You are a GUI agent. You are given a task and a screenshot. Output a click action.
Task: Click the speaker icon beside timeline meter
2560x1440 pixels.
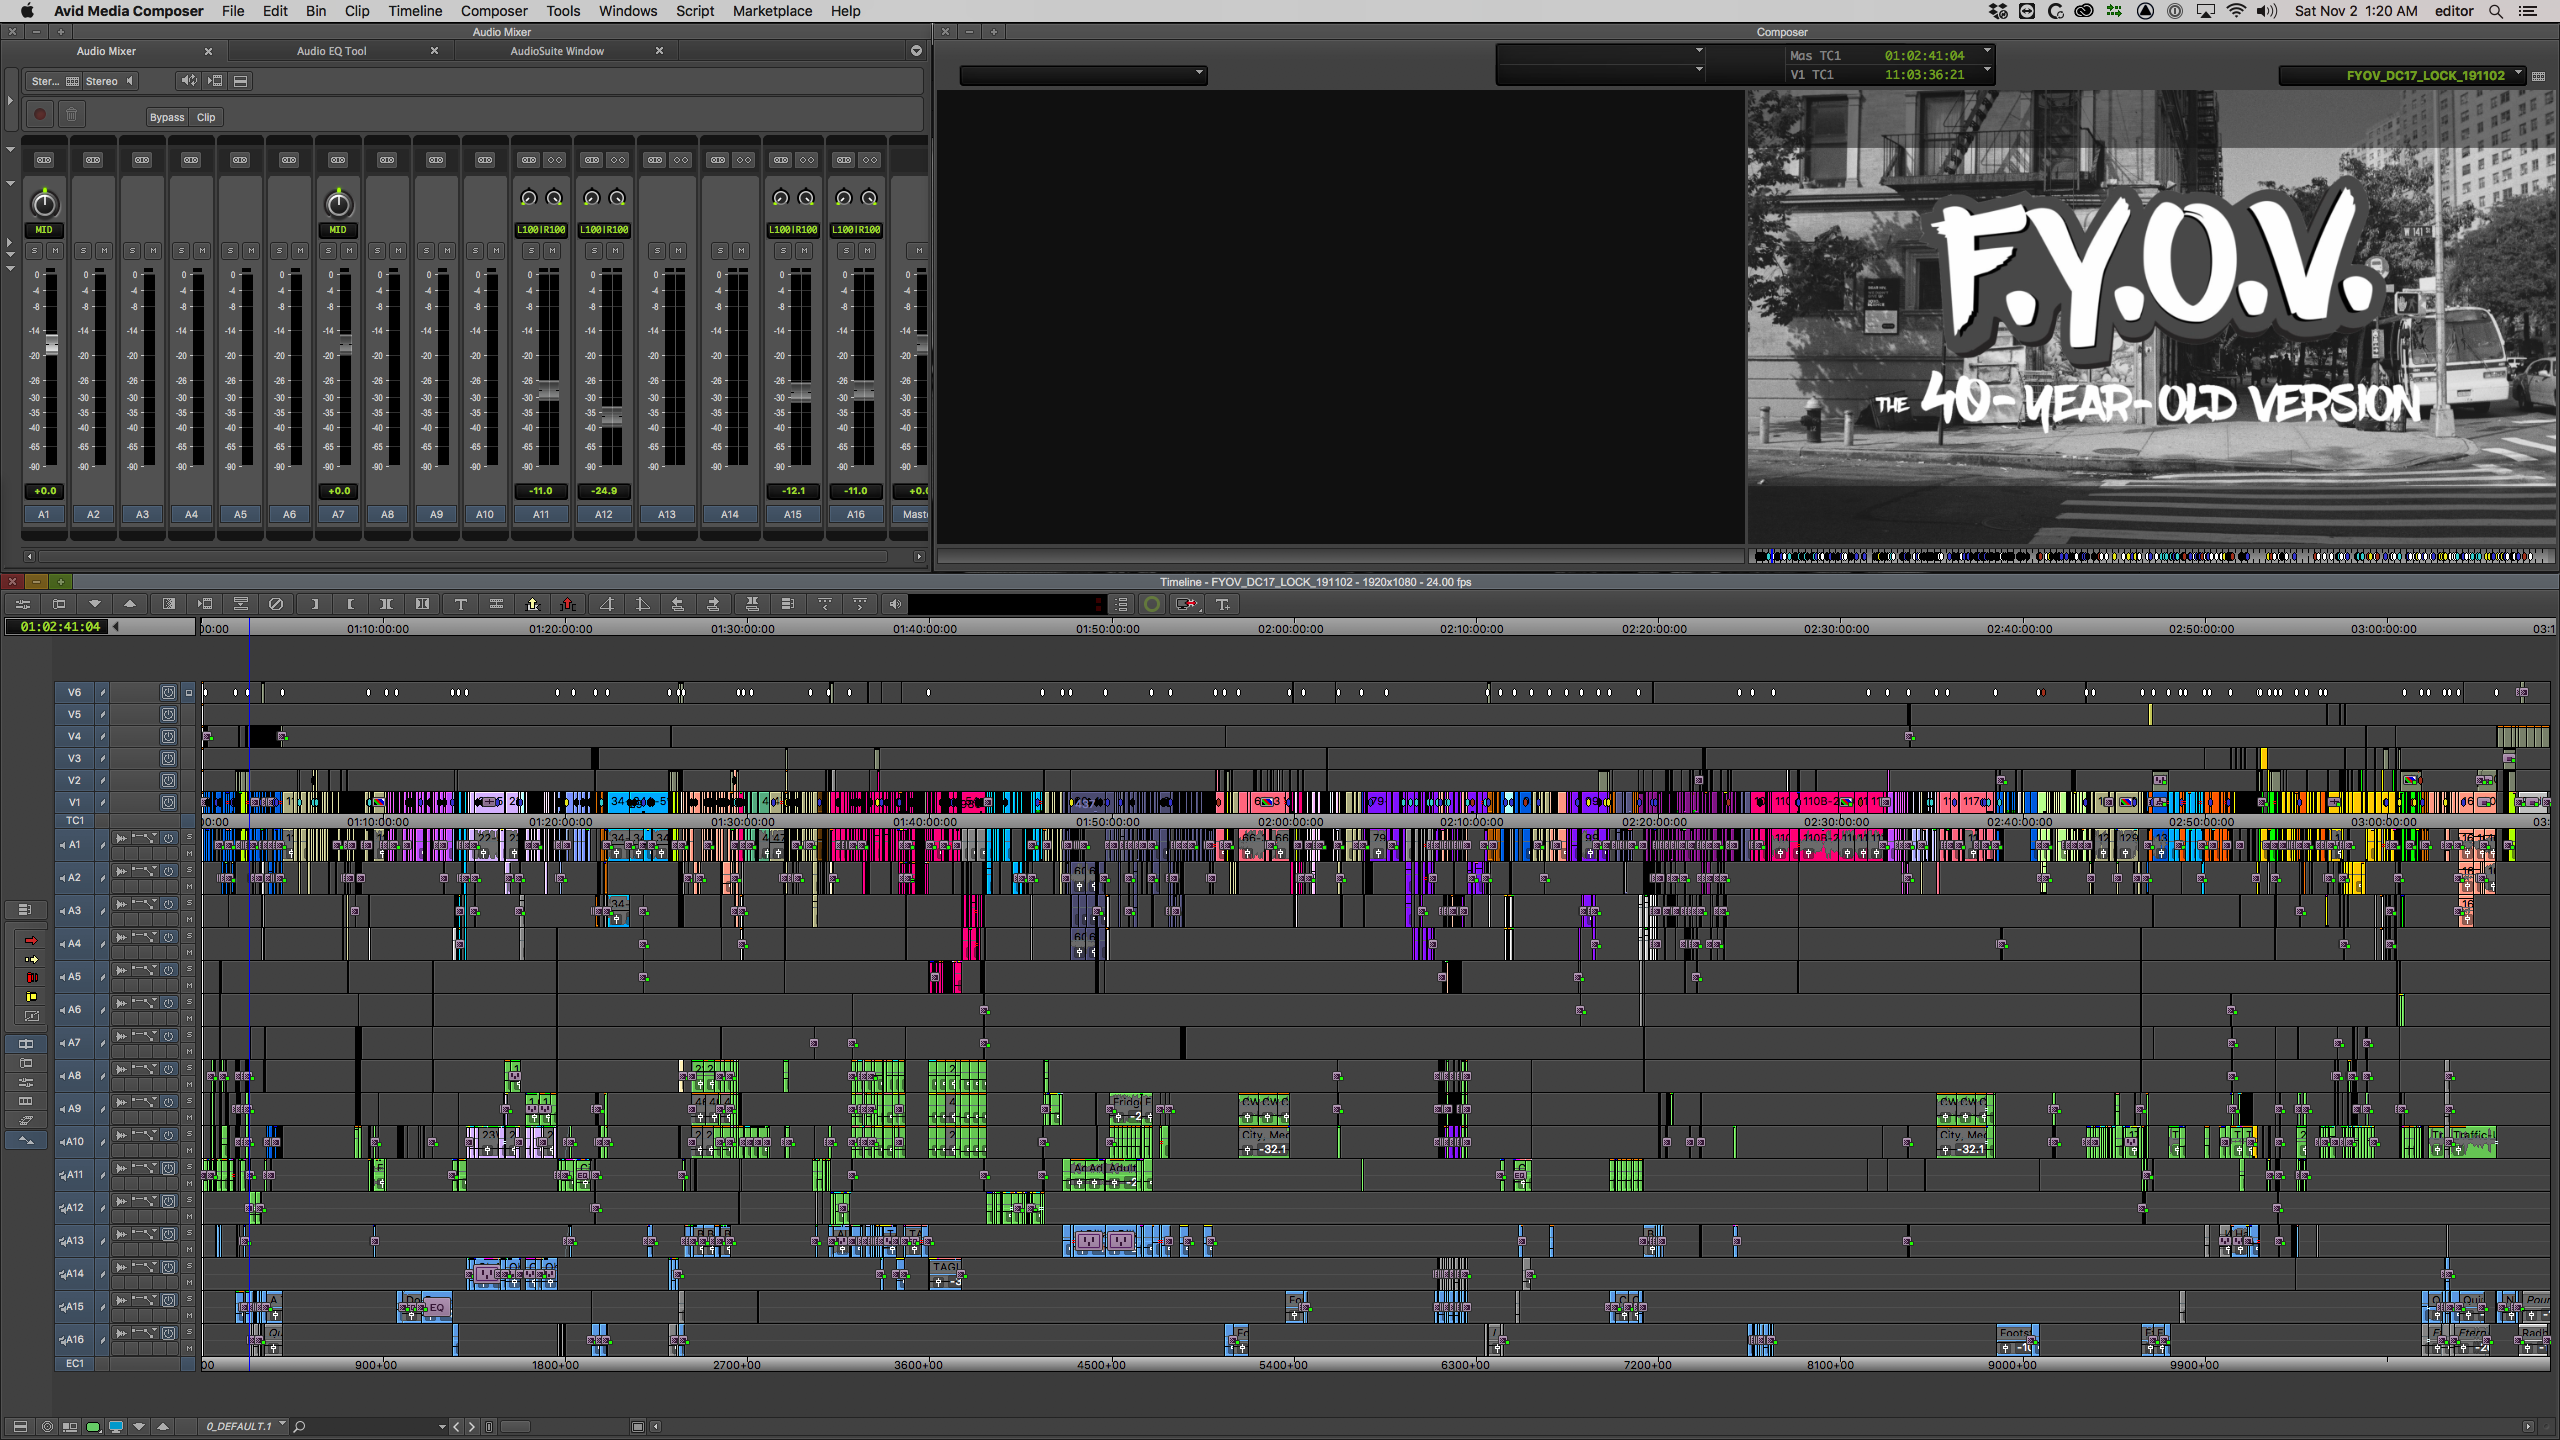click(895, 604)
